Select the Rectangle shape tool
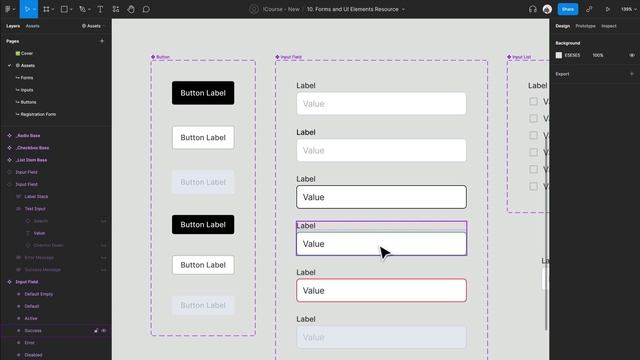Viewport: 640px width, 360px height. pyautogui.click(x=64, y=9)
